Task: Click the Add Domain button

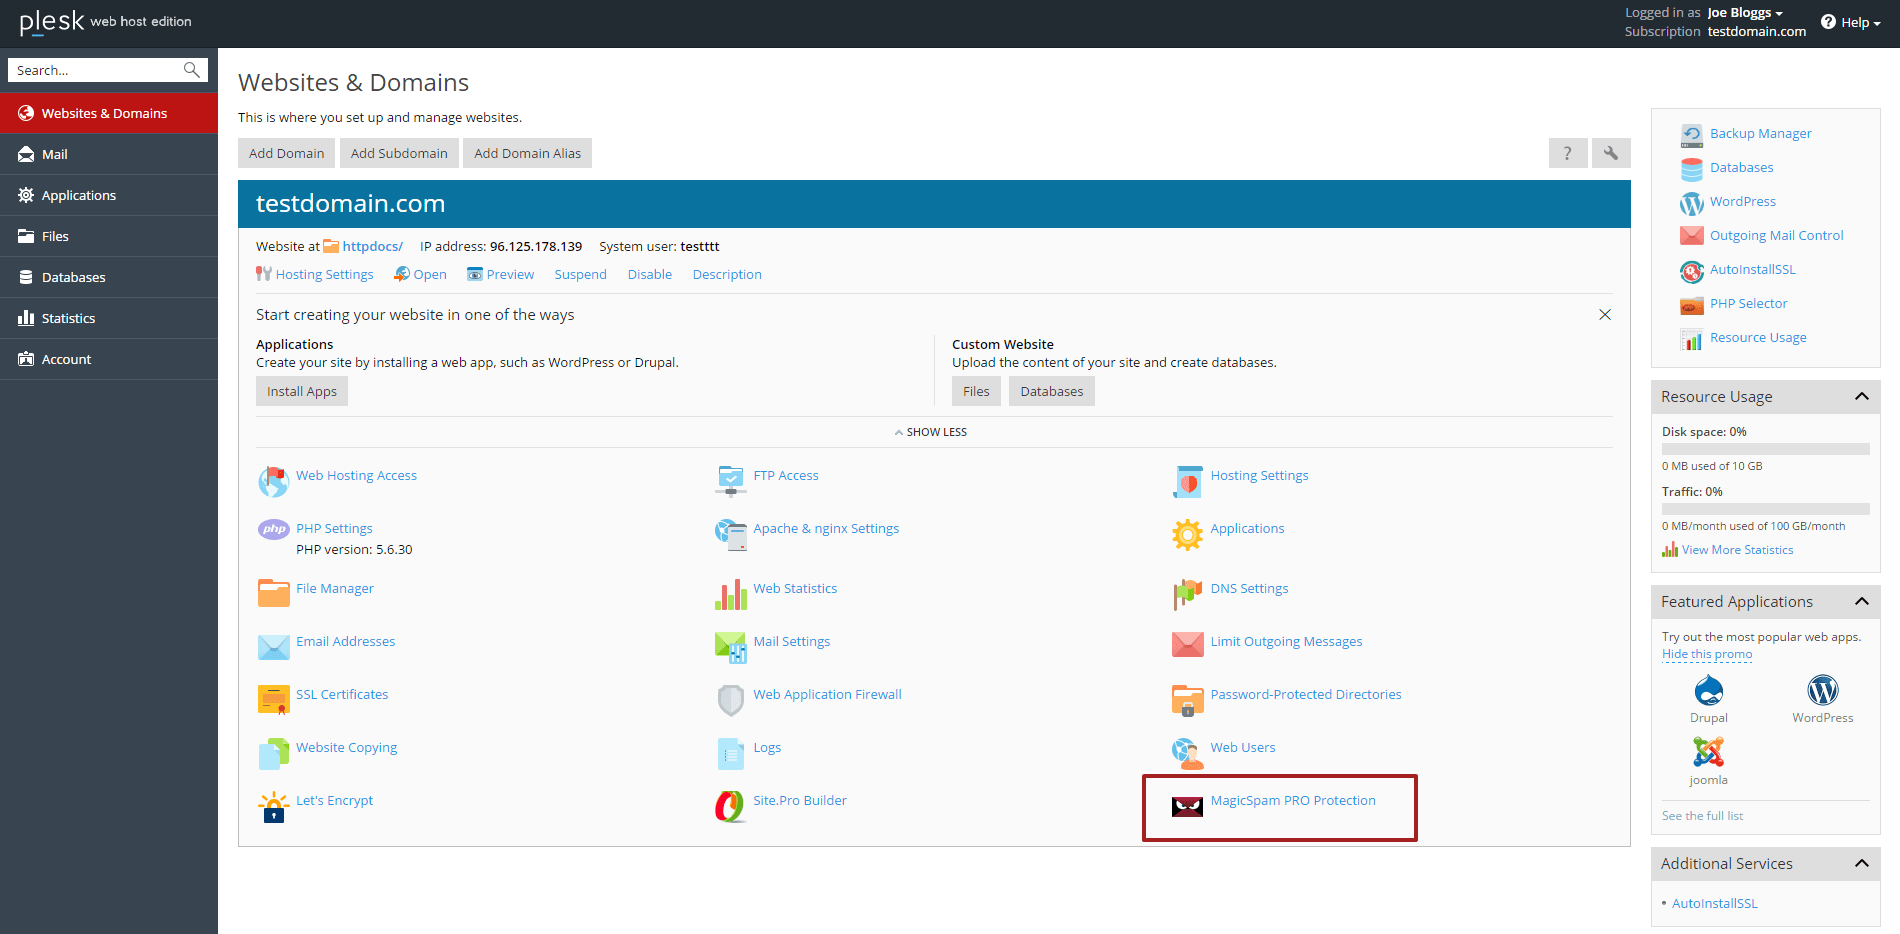Action: coord(286,153)
